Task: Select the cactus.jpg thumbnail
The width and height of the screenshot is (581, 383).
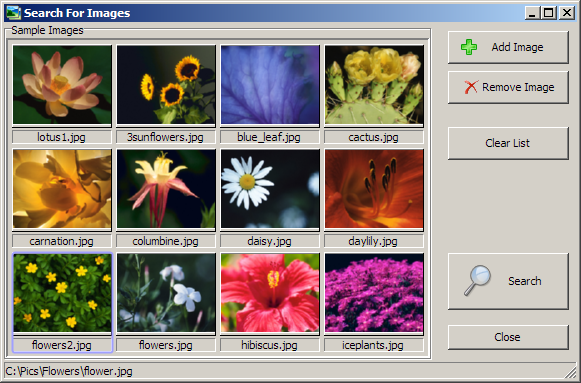Action: click(374, 85)
